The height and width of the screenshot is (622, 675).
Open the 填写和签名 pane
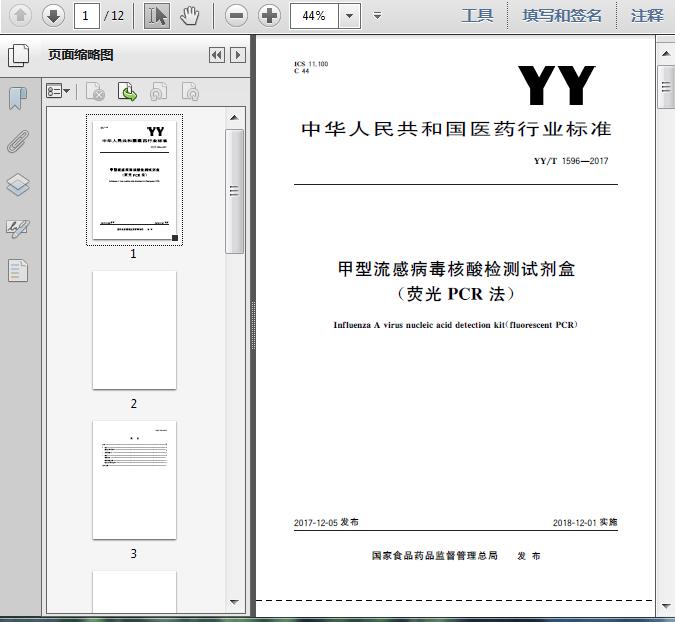pyautogui.click(x=562, y=15)
